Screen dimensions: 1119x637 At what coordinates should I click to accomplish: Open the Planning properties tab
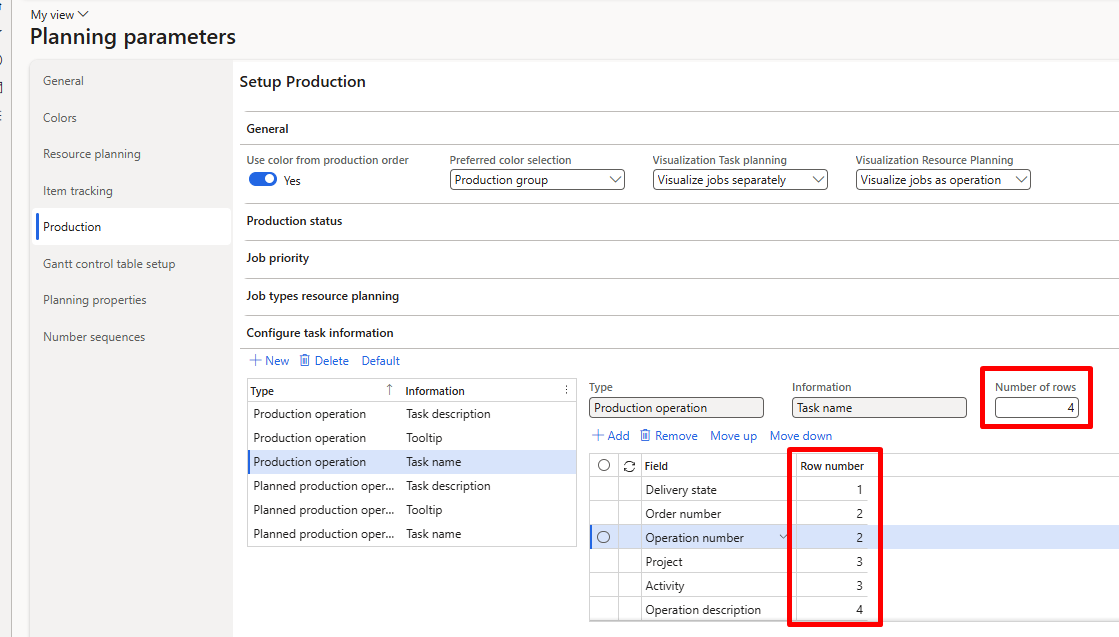click(x=133, y=300)
